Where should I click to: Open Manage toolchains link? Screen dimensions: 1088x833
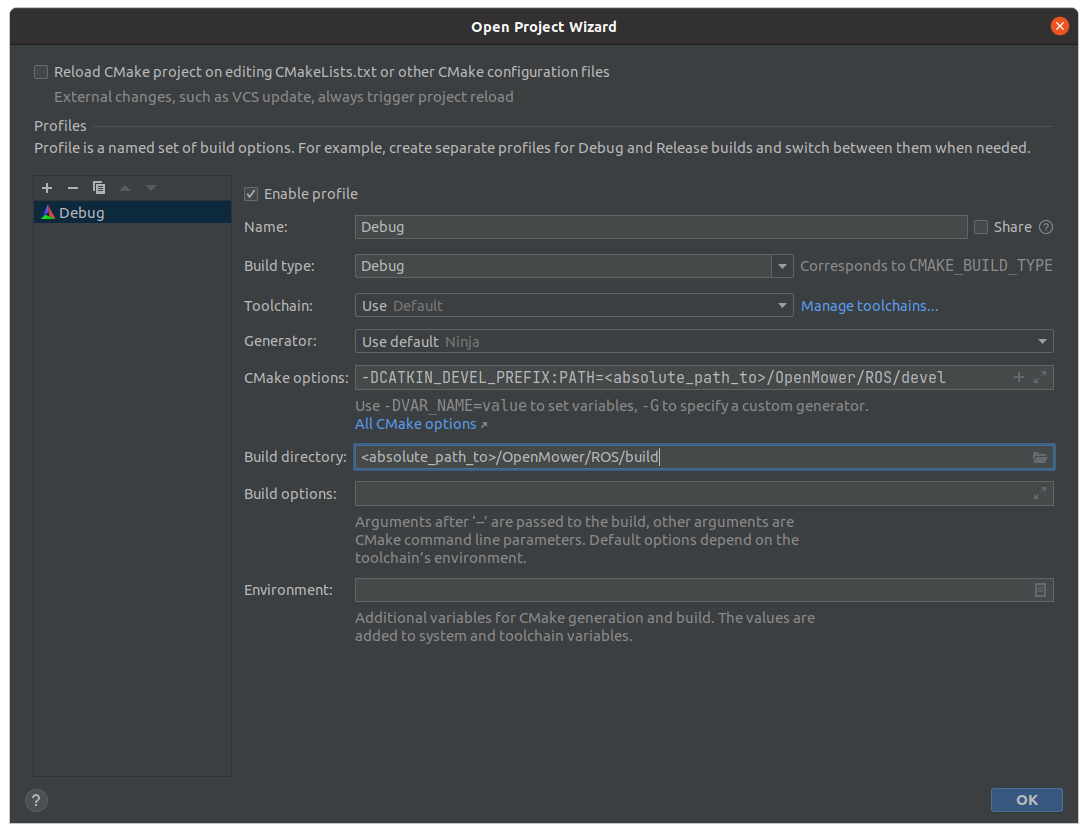(869, 305)
